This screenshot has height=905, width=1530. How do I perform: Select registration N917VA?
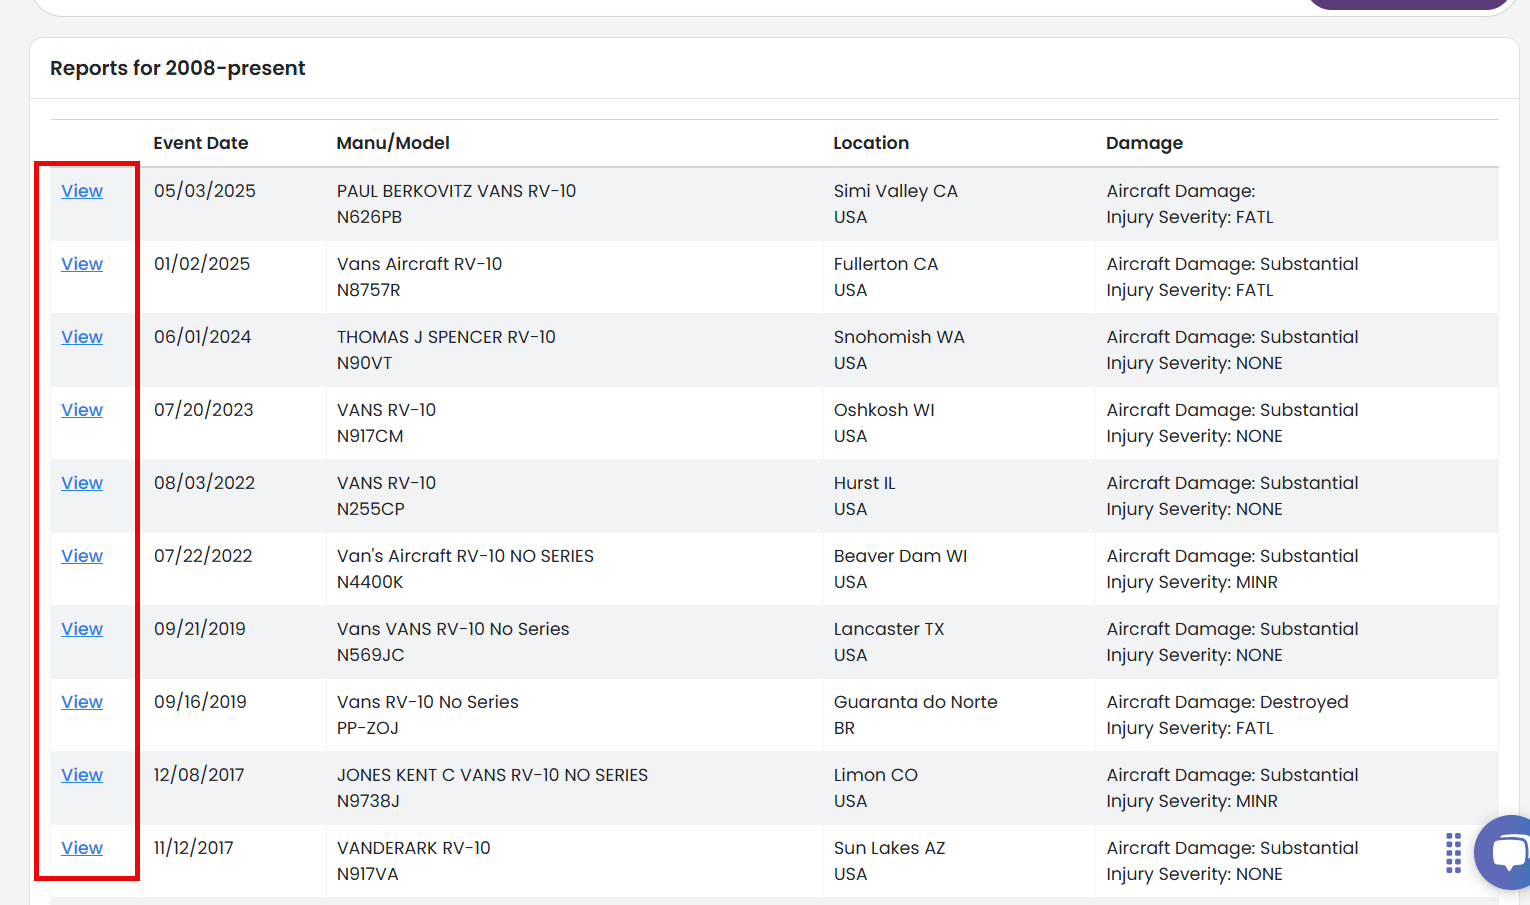pos(368,874)
